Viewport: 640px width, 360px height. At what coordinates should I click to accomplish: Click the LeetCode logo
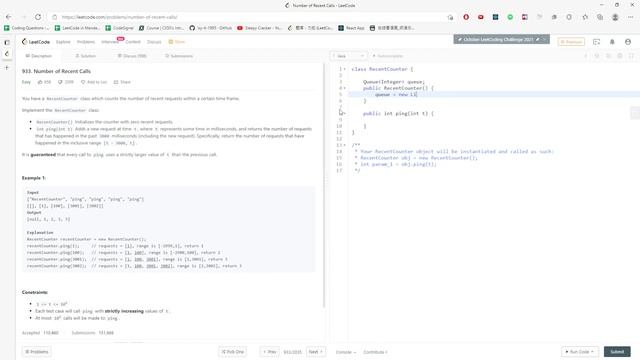click(x=36, y=42)
